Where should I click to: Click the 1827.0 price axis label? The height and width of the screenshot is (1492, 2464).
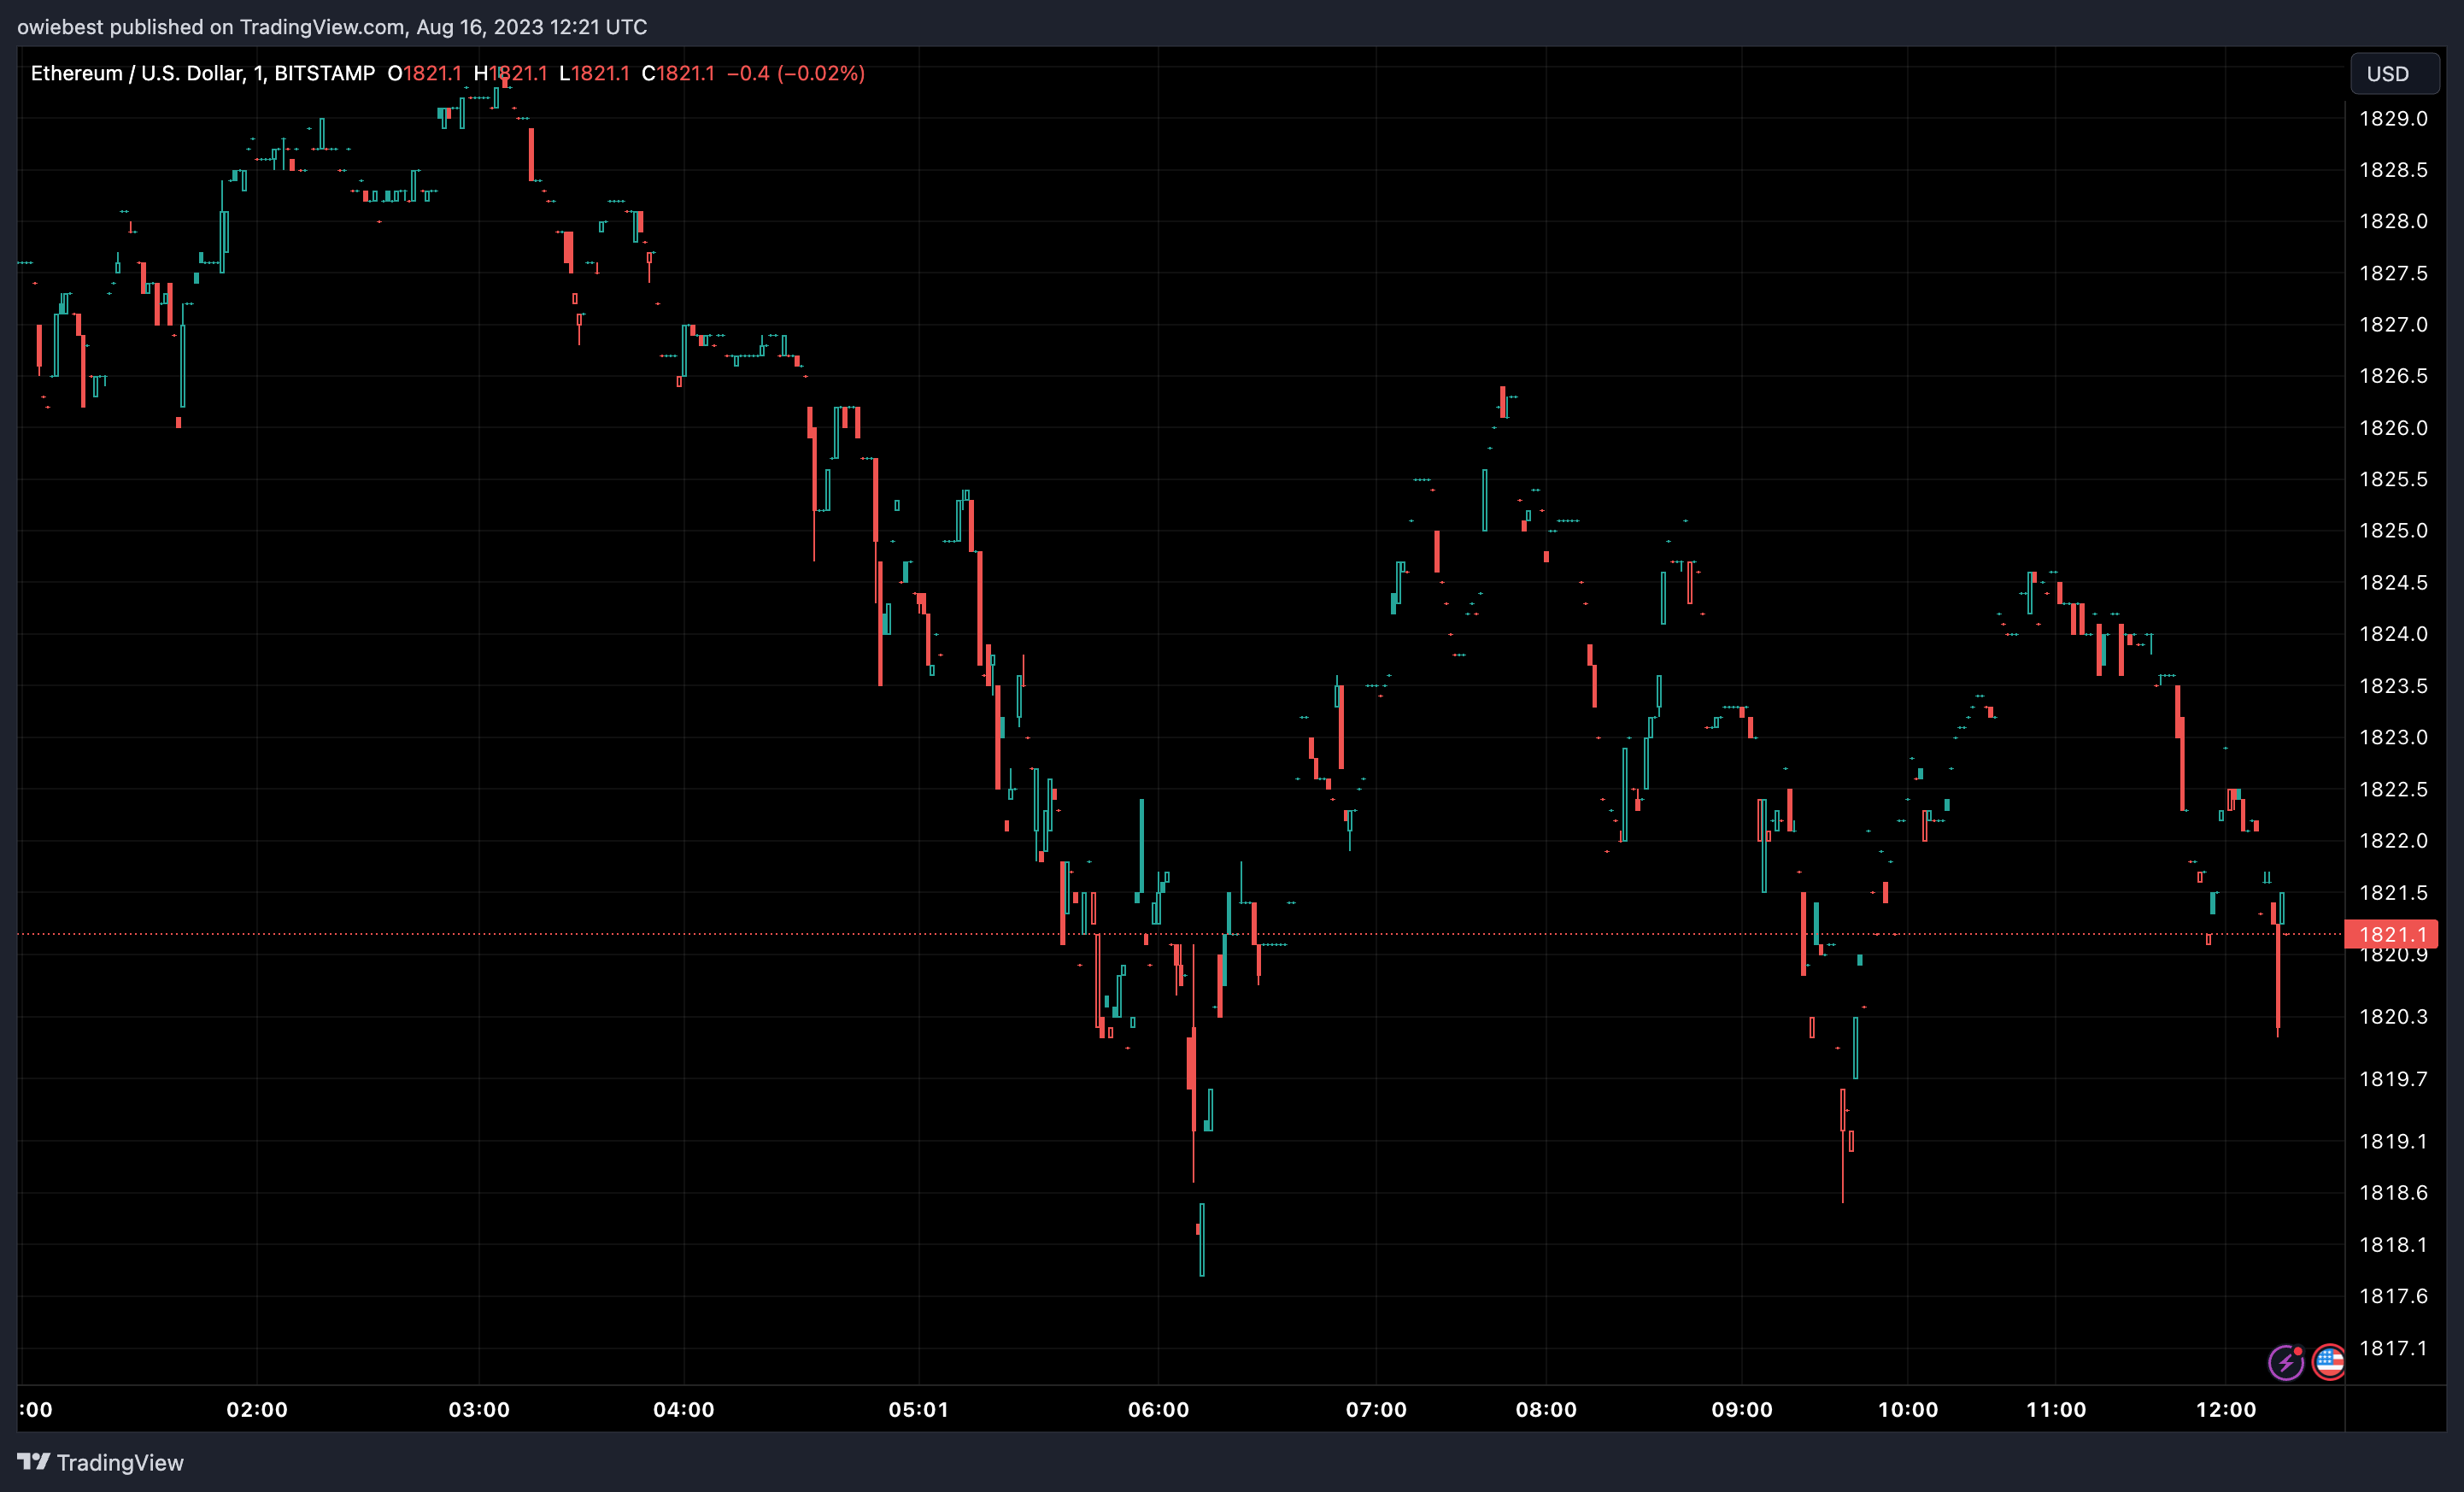click(2393, 324)
